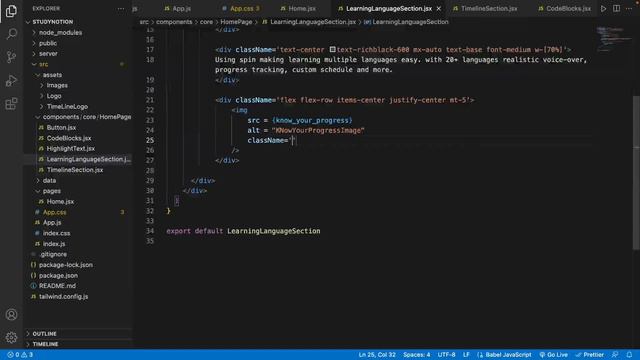640x360 pixels.
Task: Click the richblack-600 color swatch
Action: (x=333, y=49)
